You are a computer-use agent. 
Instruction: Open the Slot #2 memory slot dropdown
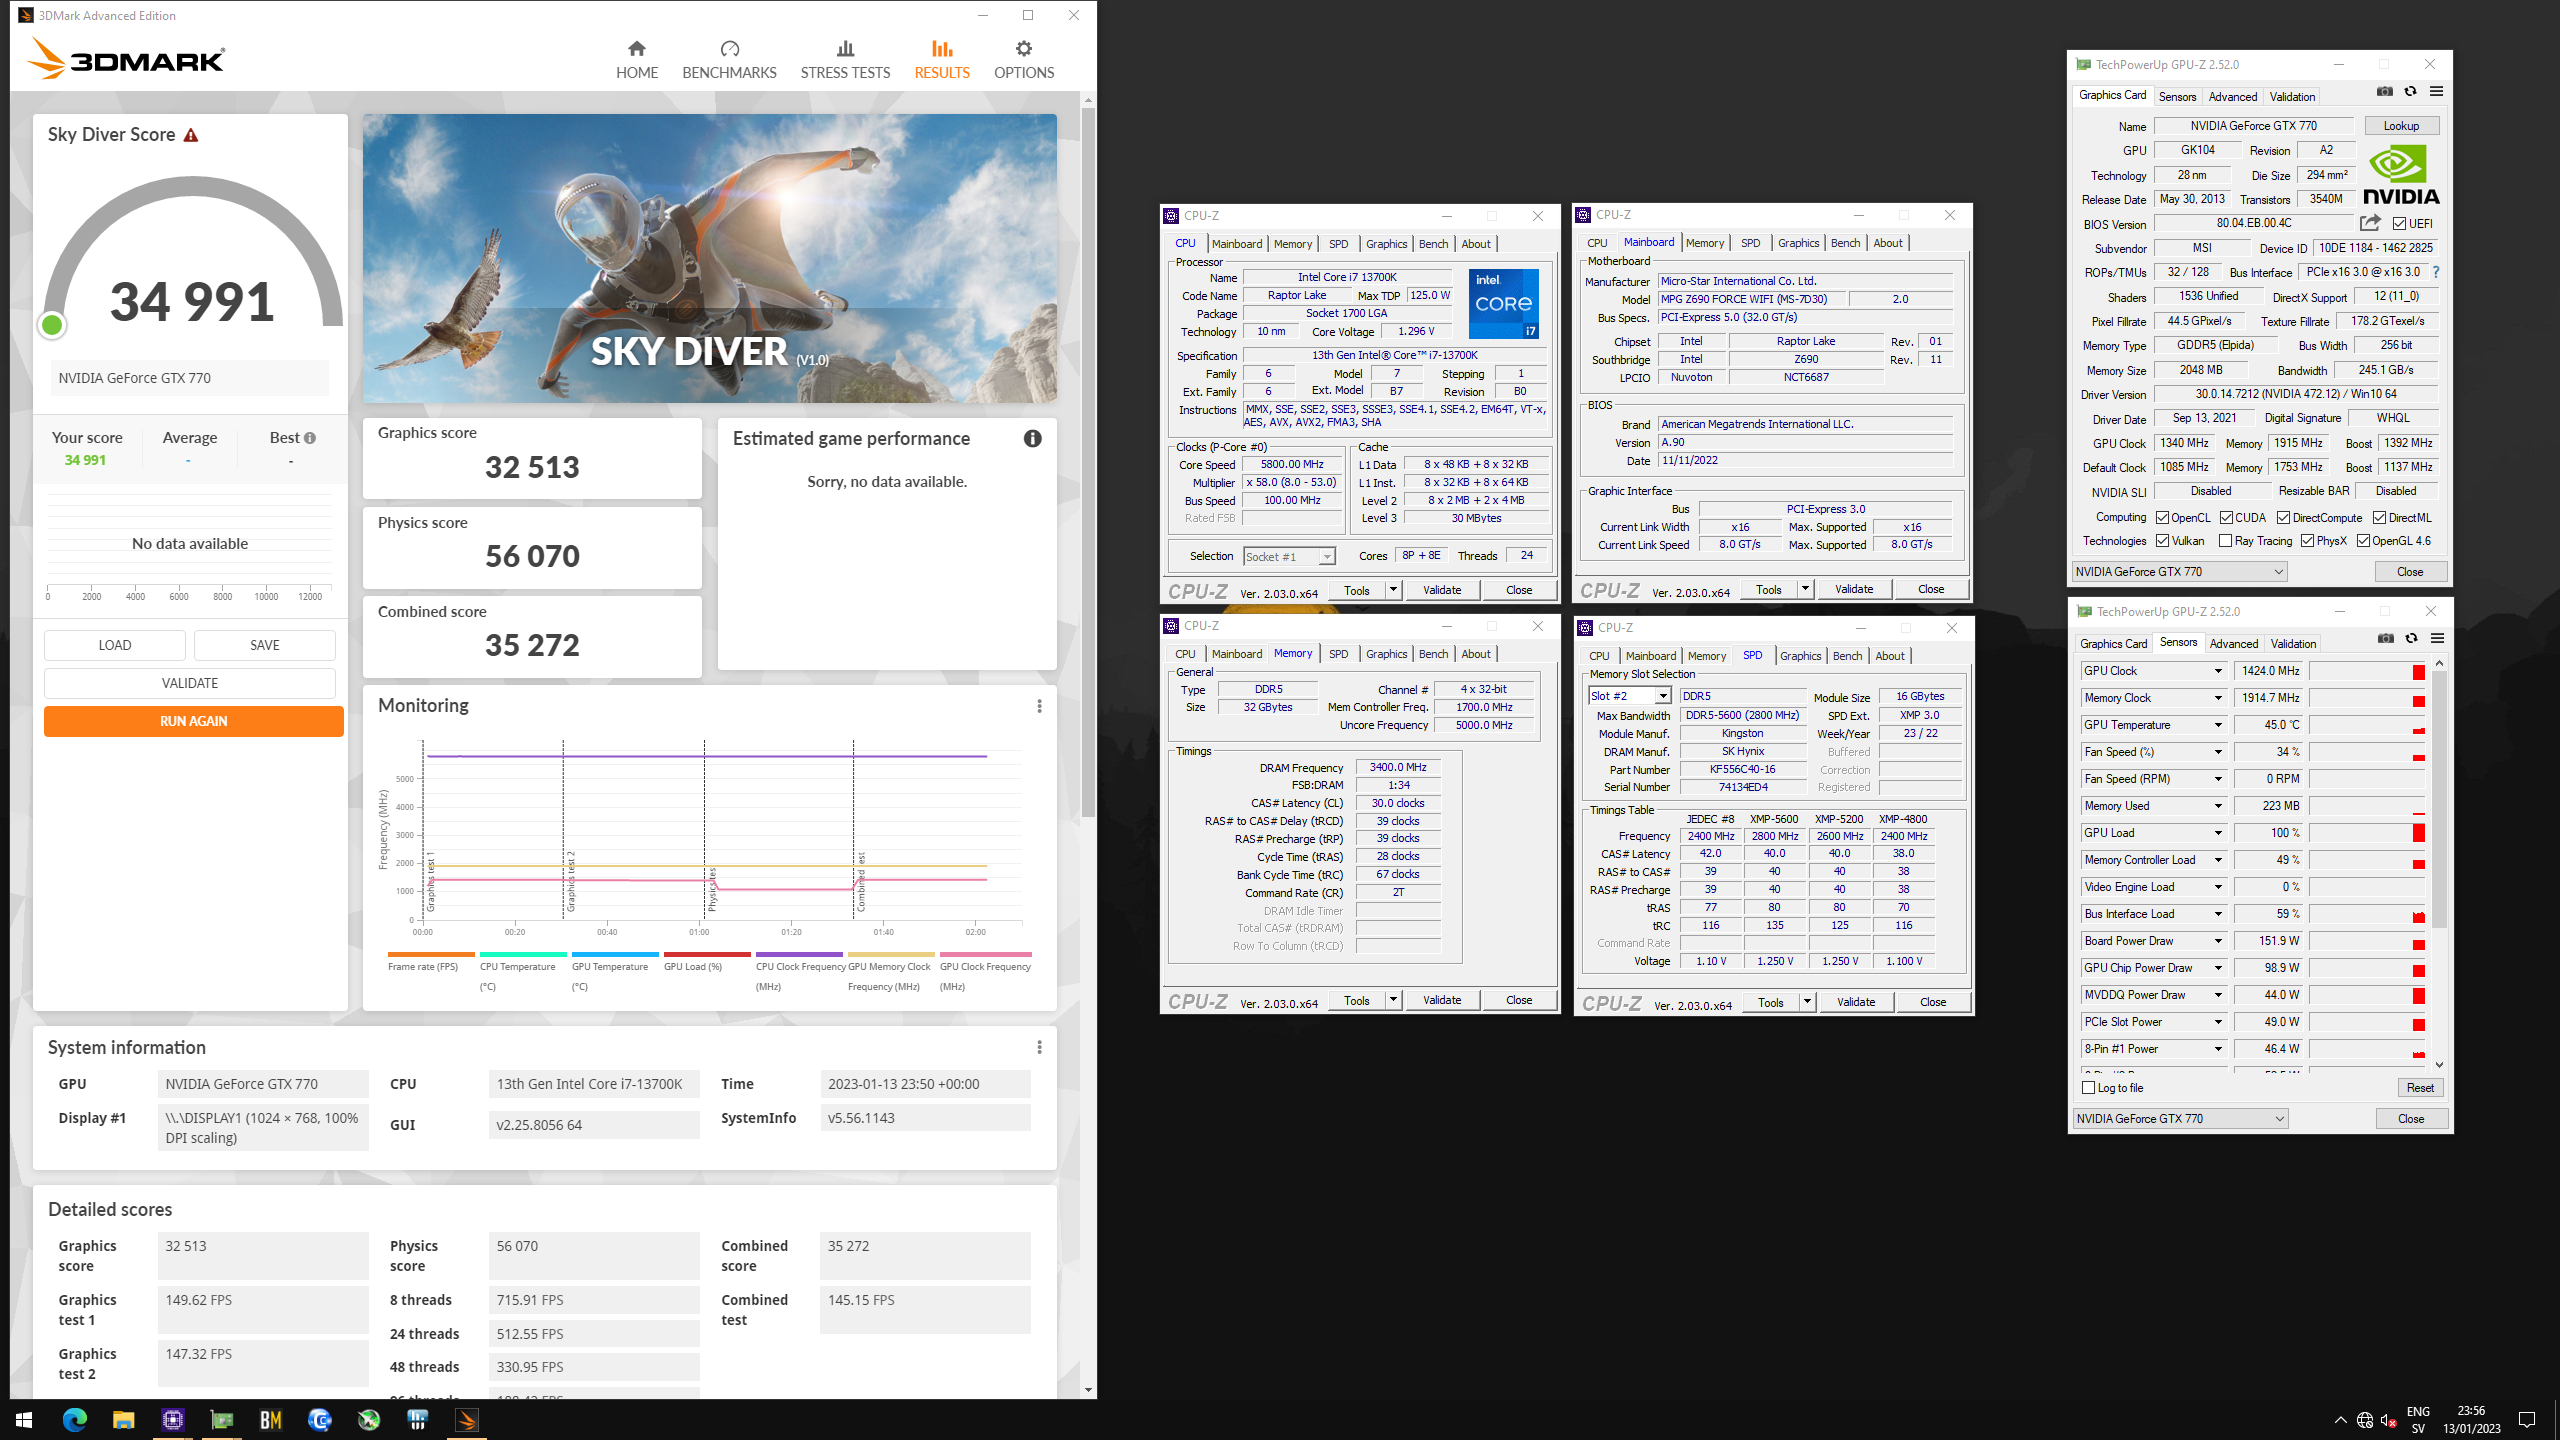coord(1663,696)
